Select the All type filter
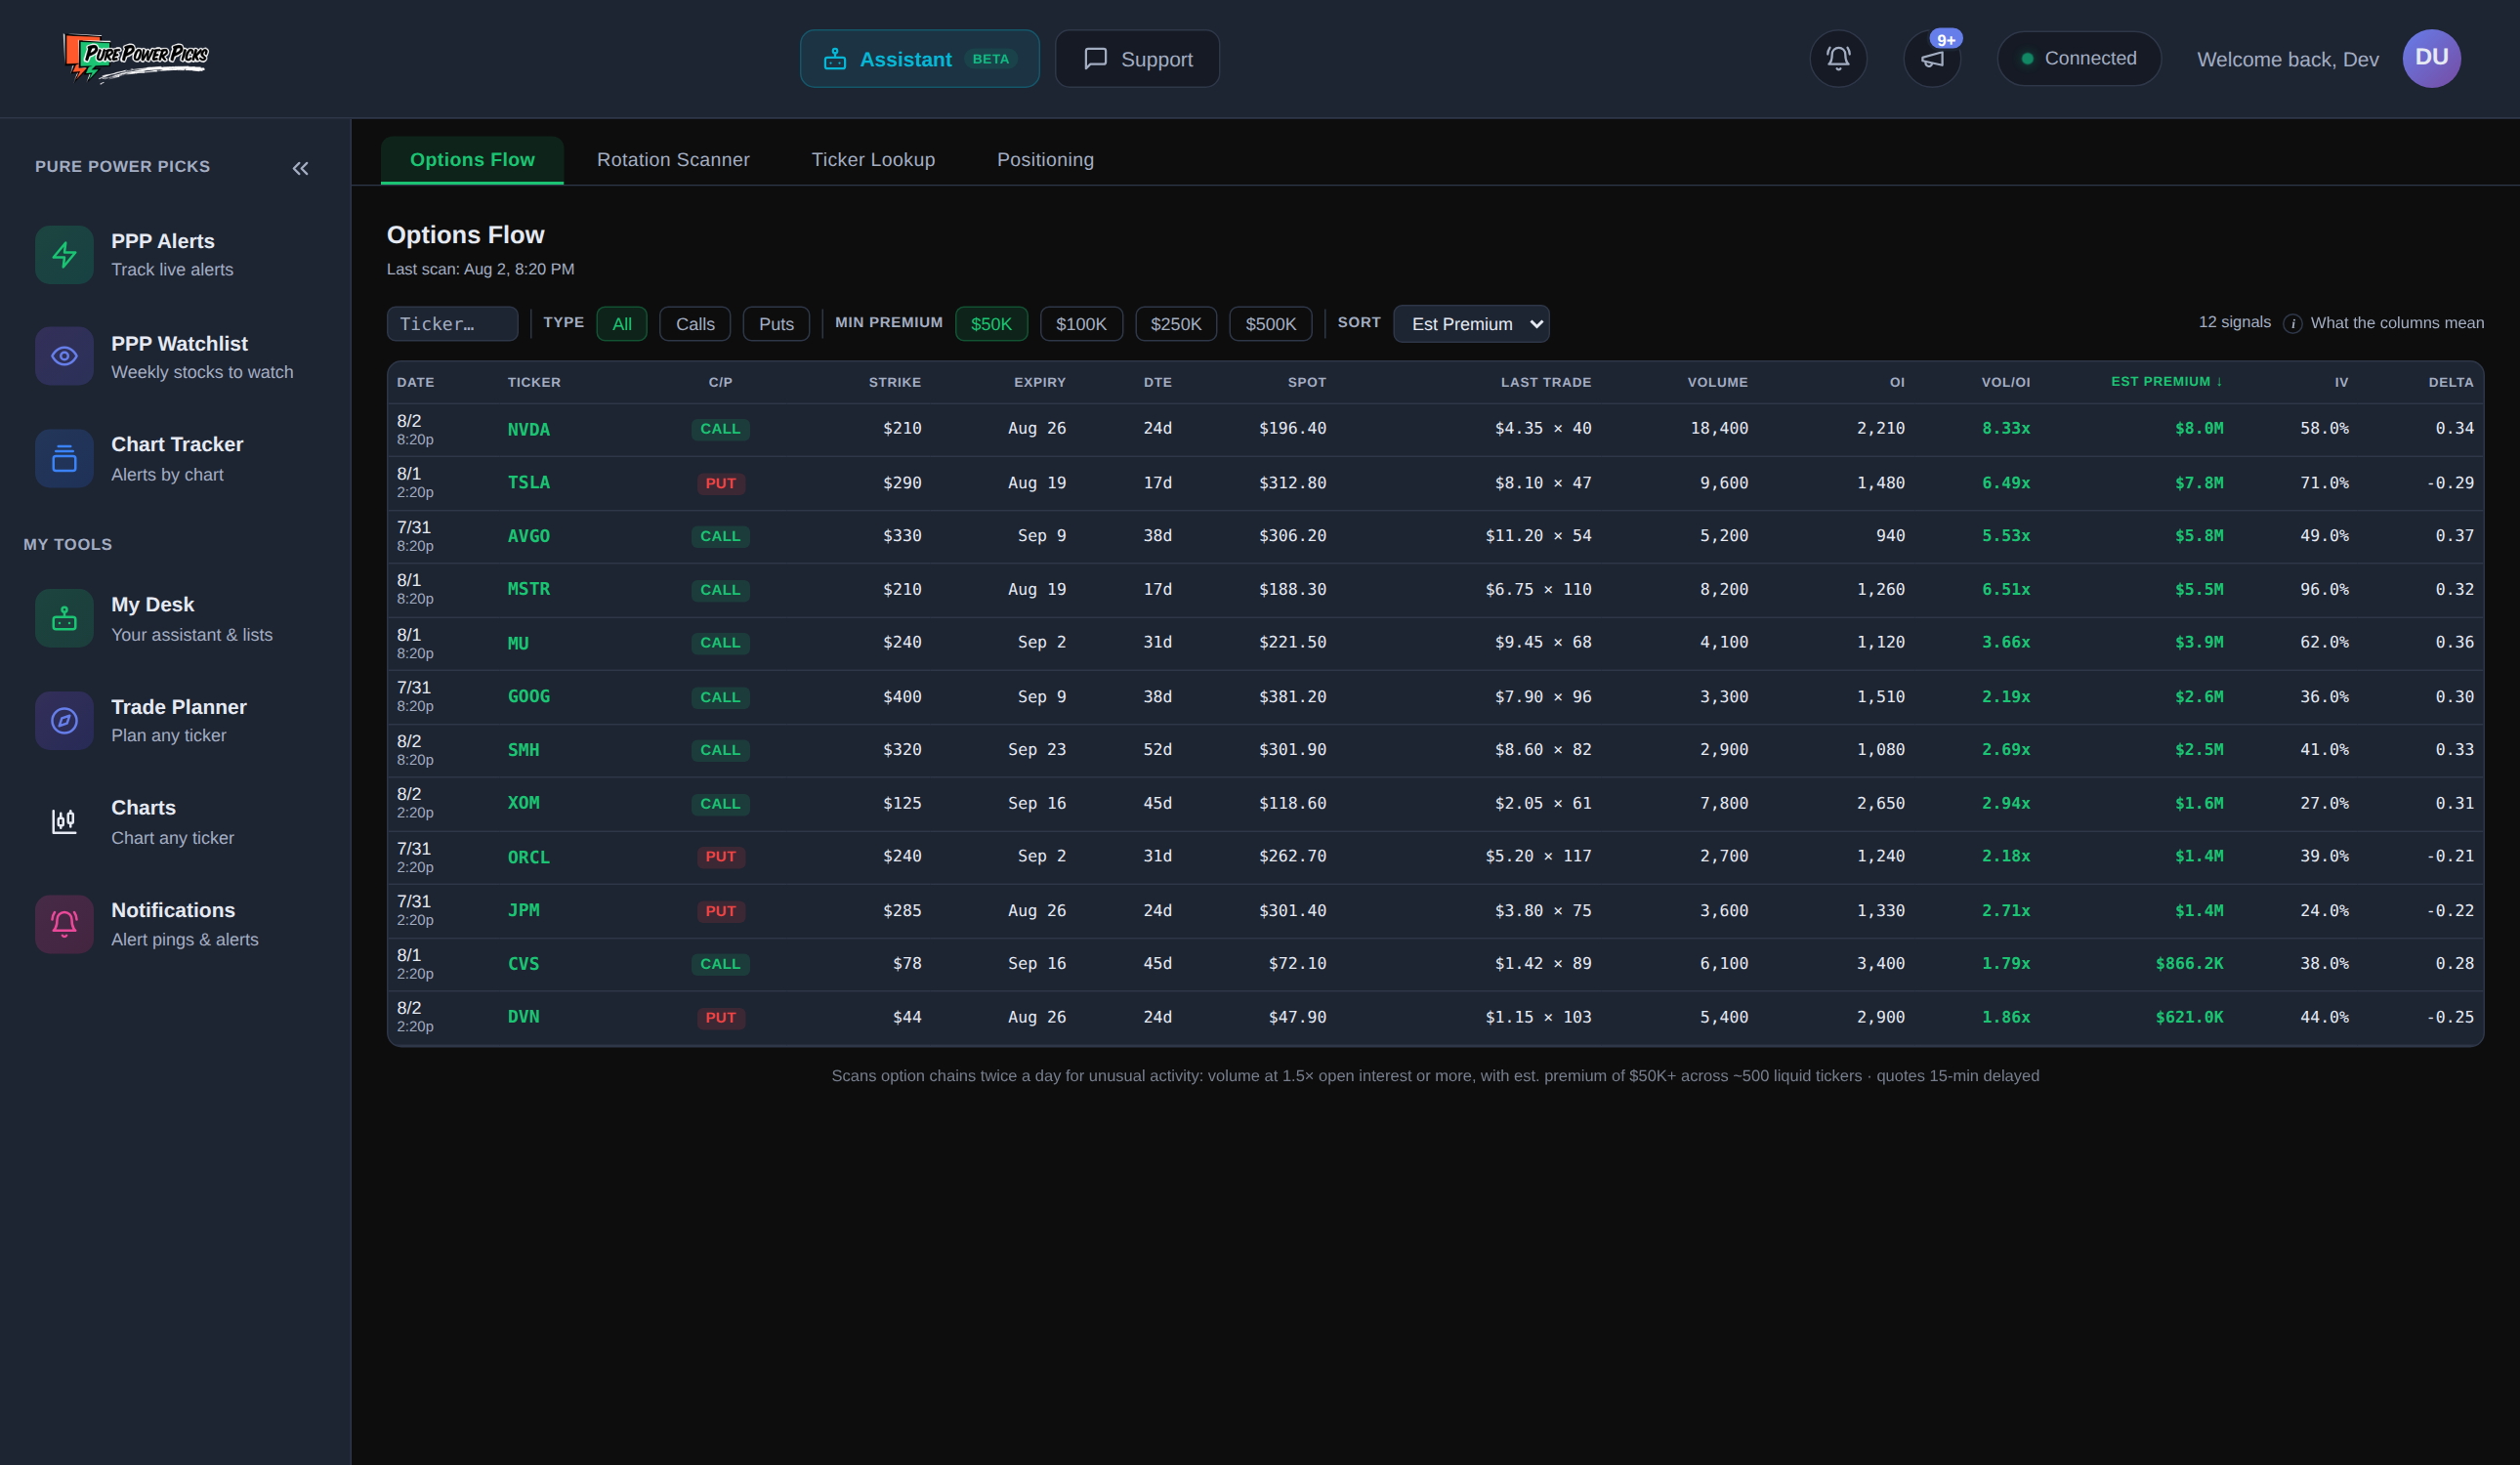The height and width of the screenshot is (1465, 2520). [x=622, y=324]
